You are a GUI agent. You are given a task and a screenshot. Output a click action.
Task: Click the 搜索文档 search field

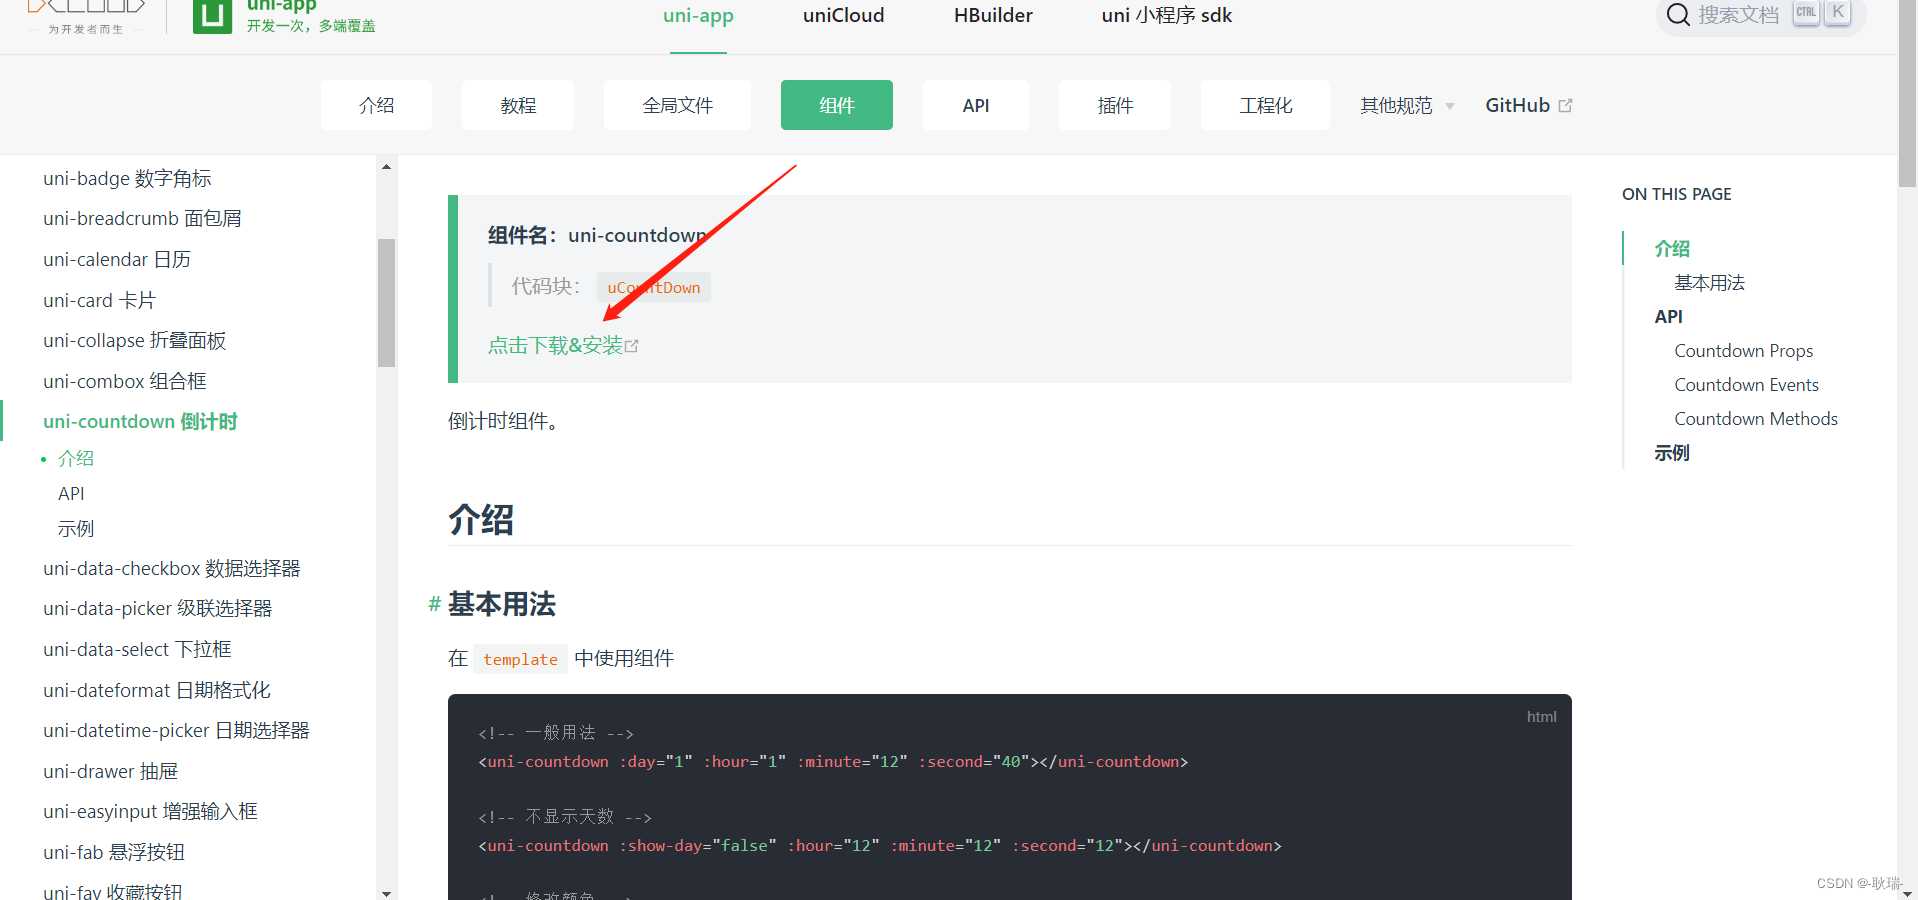point(1761,15)
